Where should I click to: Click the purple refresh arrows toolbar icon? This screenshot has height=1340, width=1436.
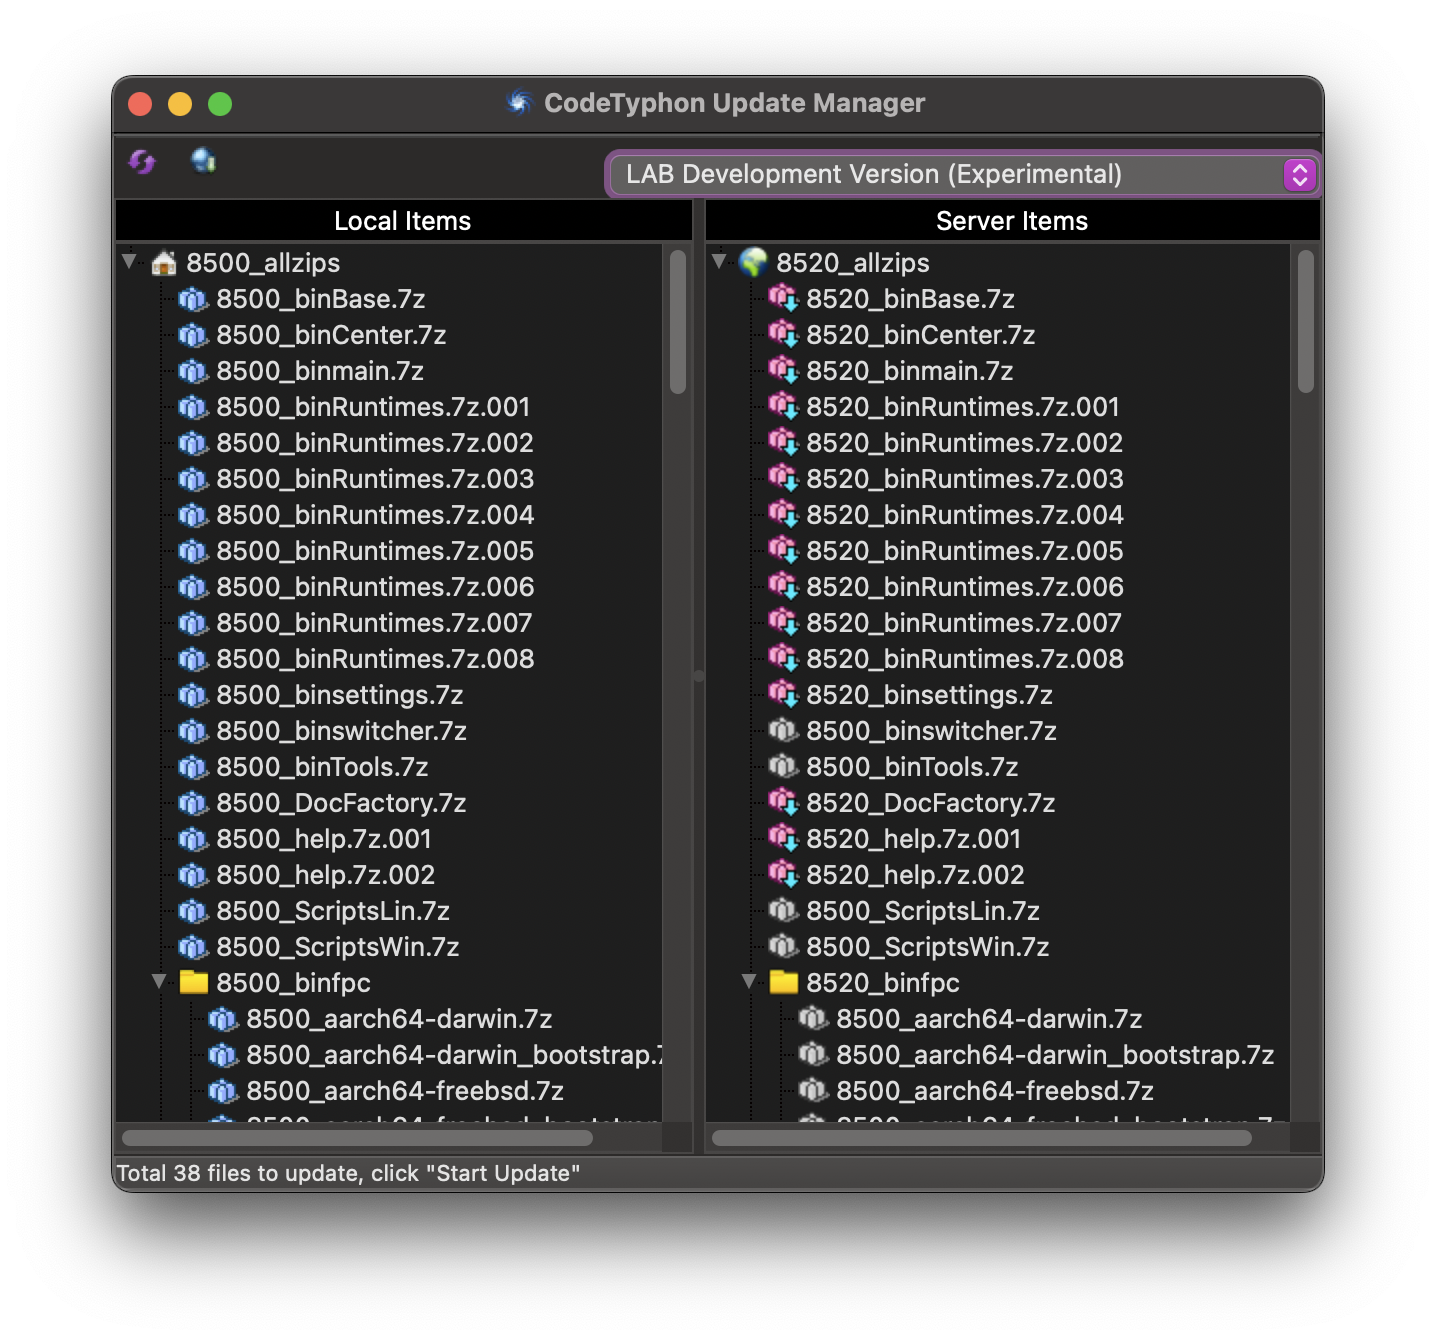142,162
